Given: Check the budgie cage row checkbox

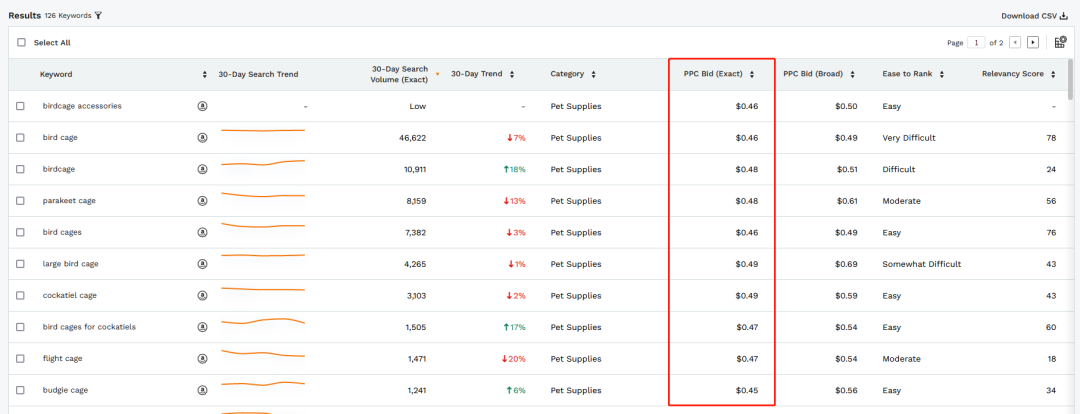Looking at the screenshot, I should point(21,390).
